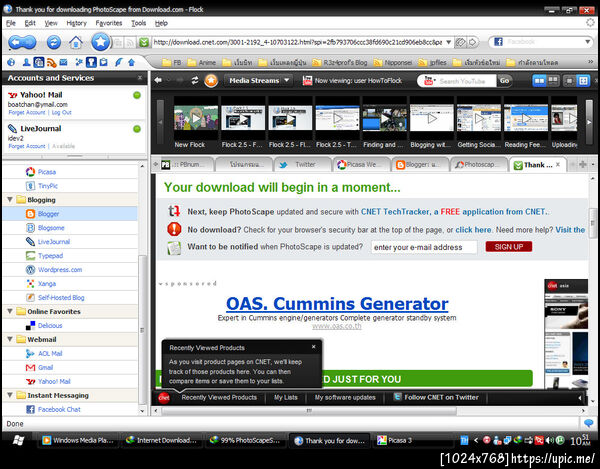Image resolution: width=600 pixels, height=469 pixels.
Task: Open the Facebook search engine dropdown arrow
Action: (x=587, y=42)
